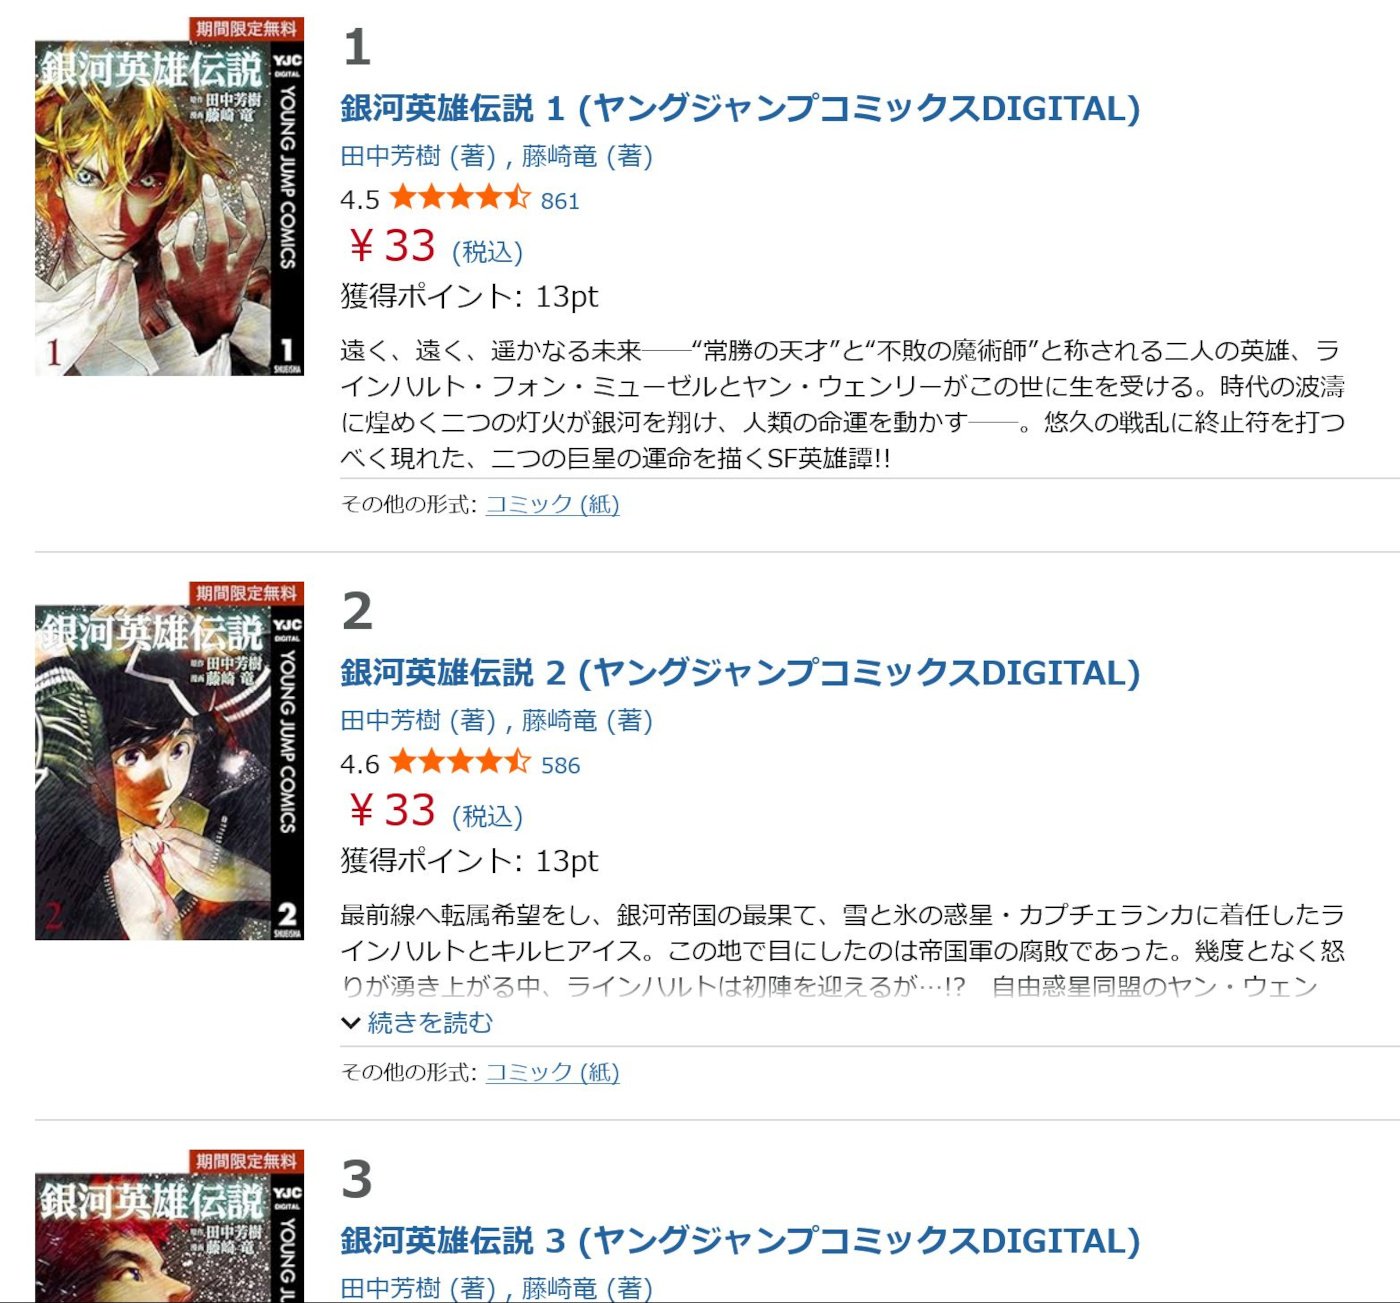Open the 861 reviews count link
1400x1303 pixels.
(560, 201)
